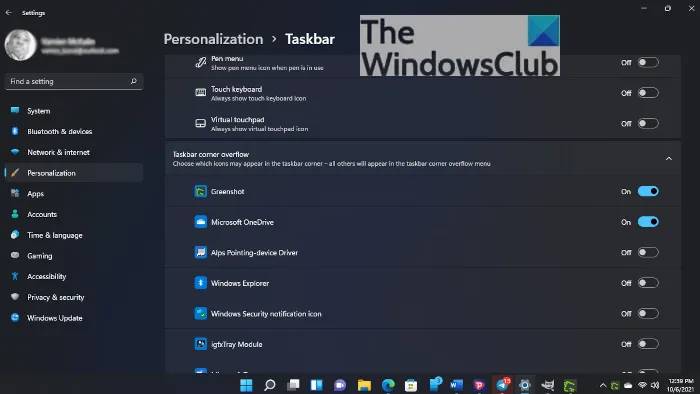
Task: Turn on the Virtual touchpad toggle
Action: [648, 124]
